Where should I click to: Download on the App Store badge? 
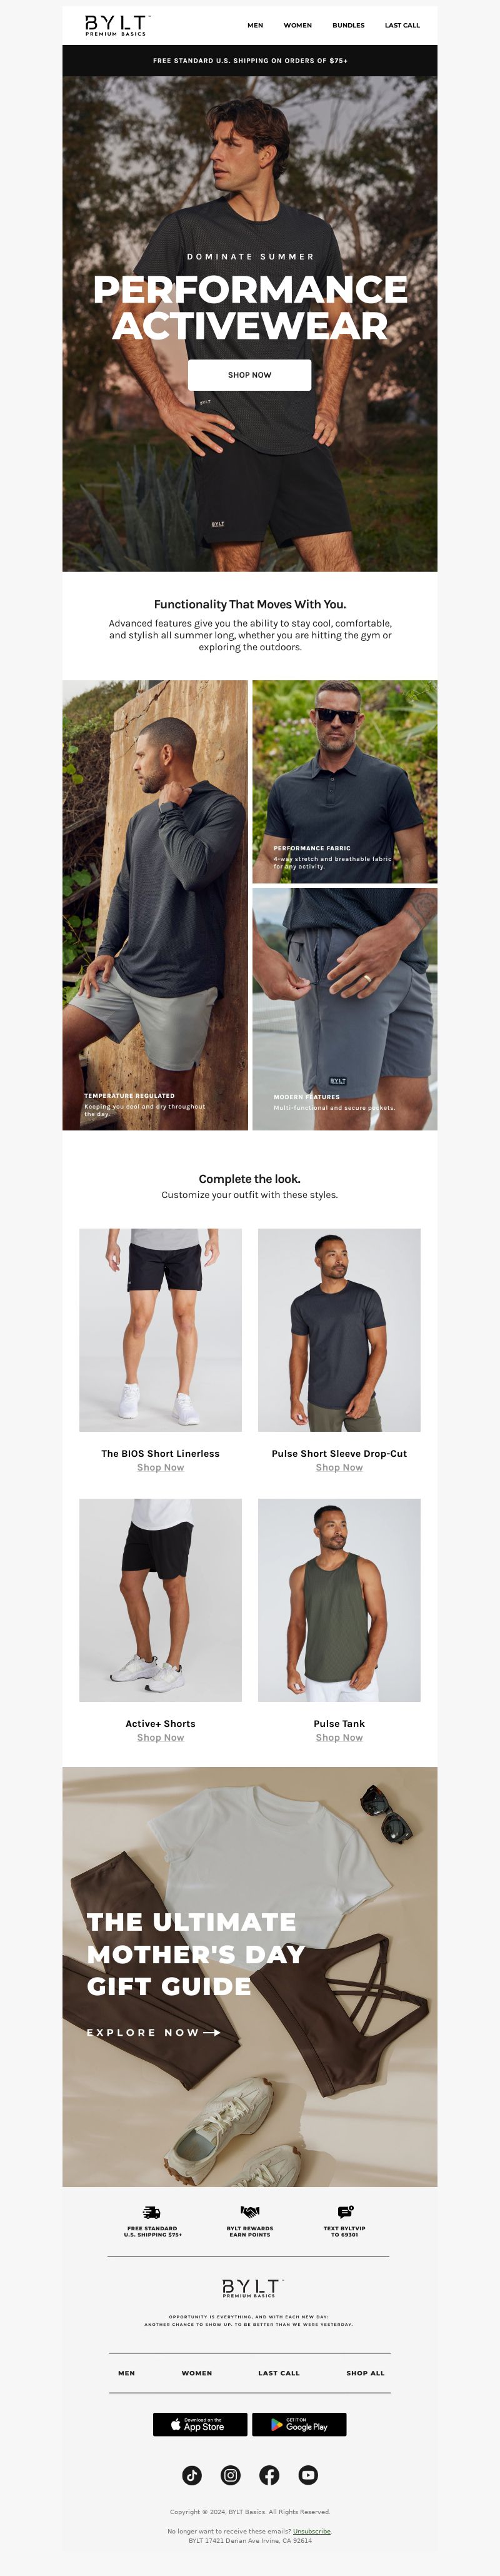coord(200,2424)
